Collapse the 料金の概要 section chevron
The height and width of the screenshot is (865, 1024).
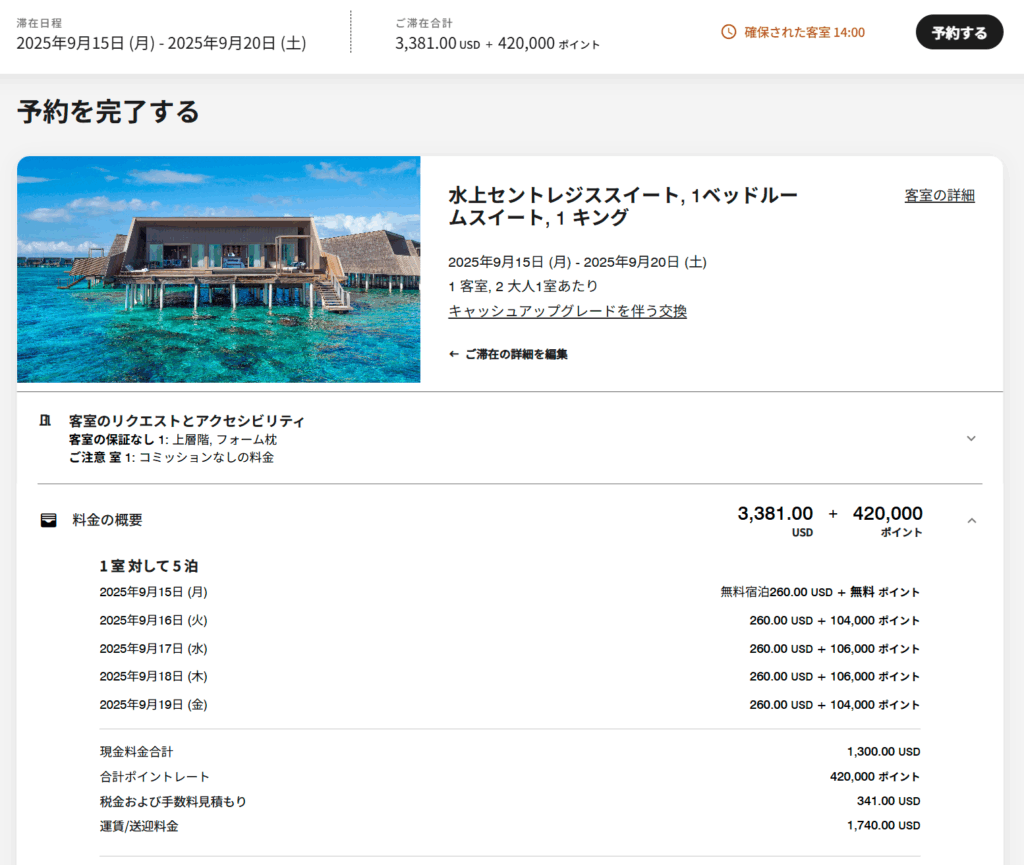click(x=970, y=520)
